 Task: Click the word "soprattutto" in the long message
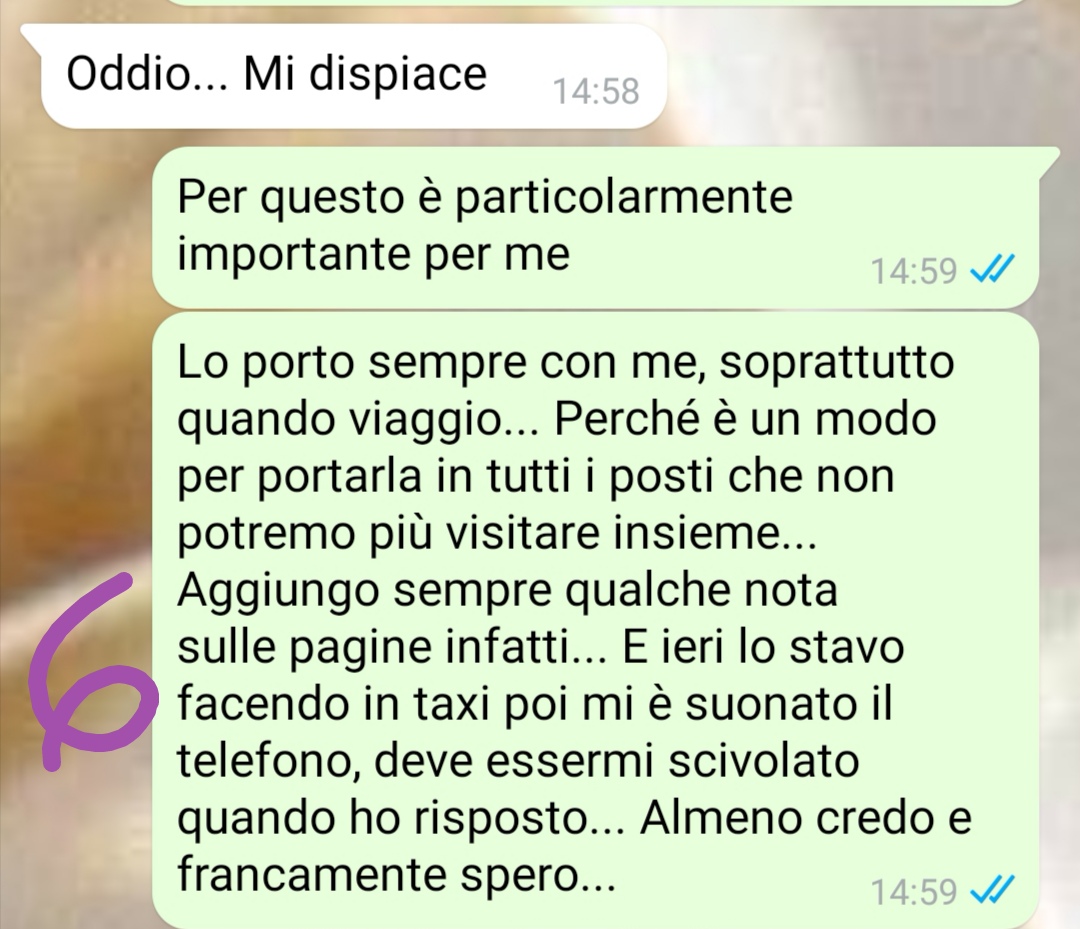click(x=837, y=362)
